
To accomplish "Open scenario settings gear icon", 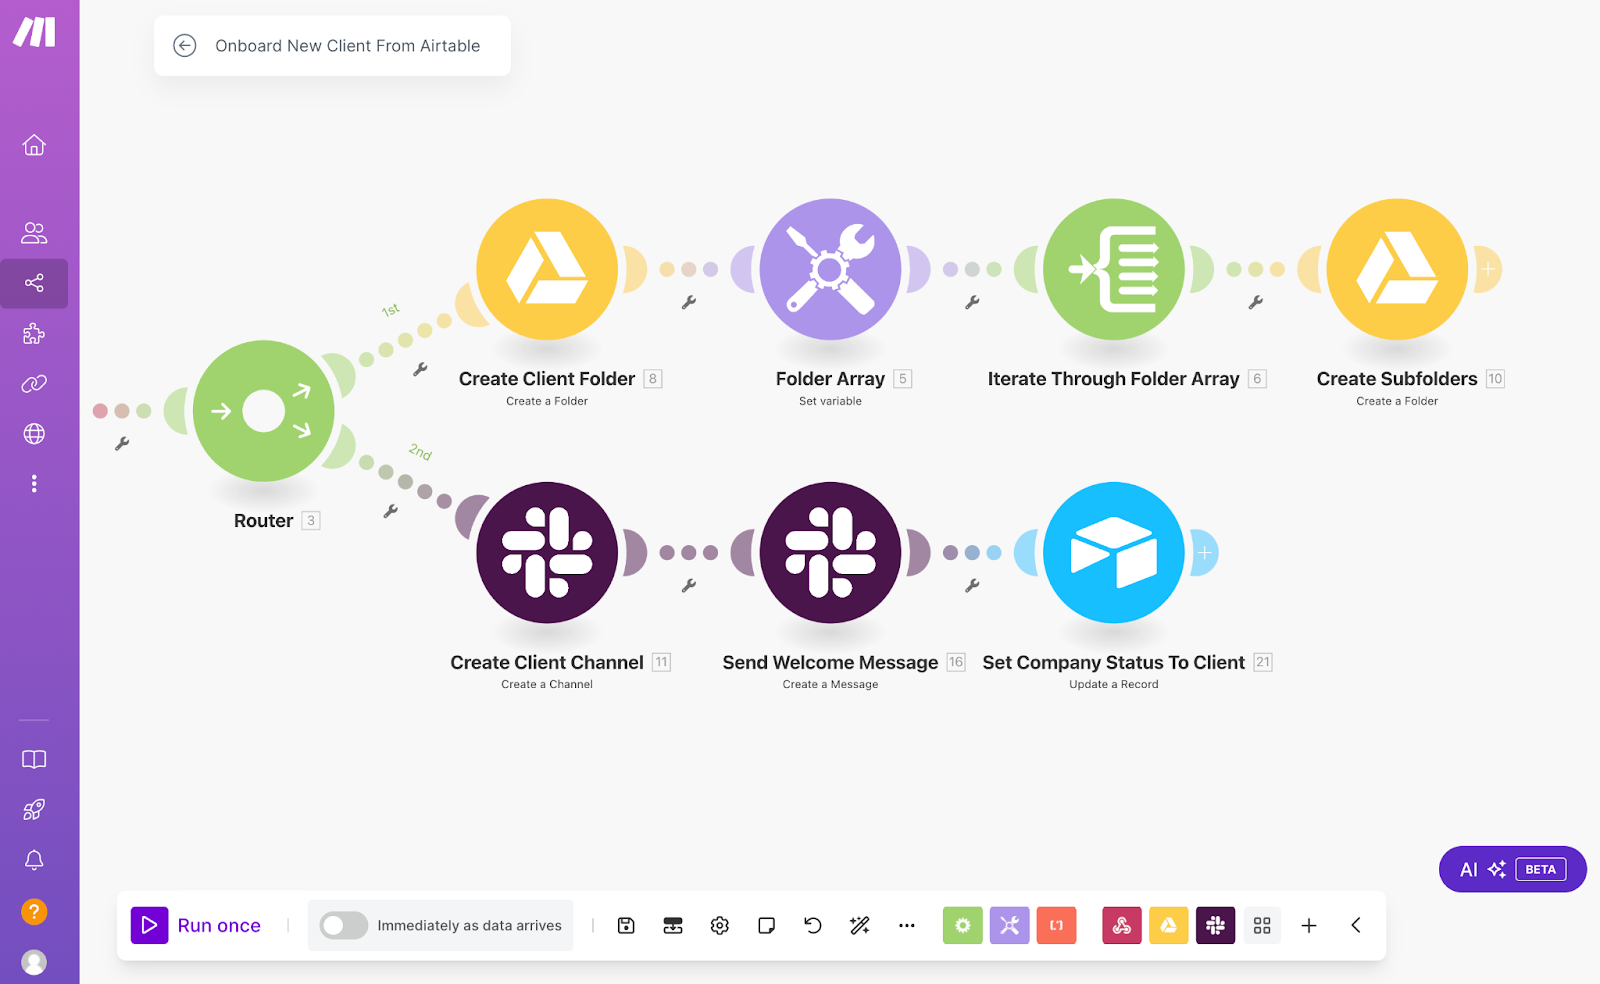I will pyautogui.click(x=720, y=926).
